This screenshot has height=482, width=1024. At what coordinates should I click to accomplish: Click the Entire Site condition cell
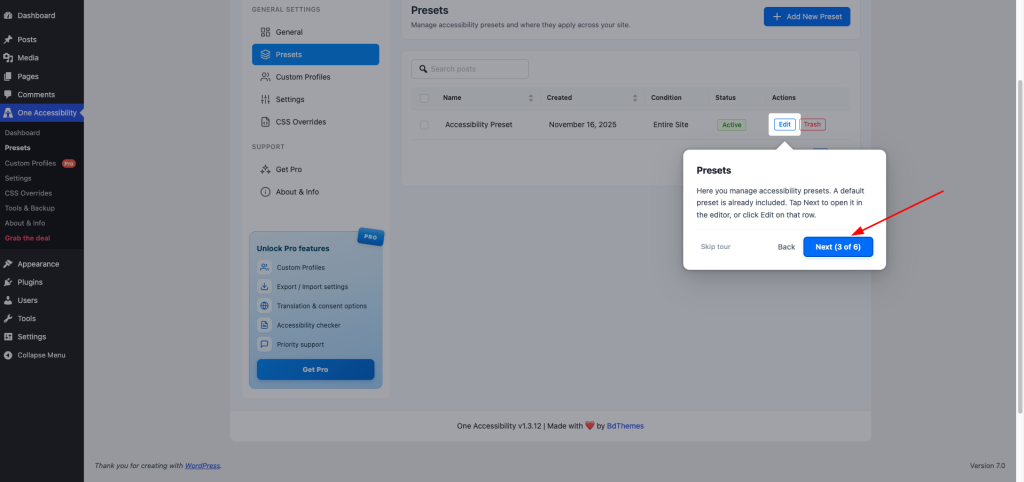click(671, 124)
